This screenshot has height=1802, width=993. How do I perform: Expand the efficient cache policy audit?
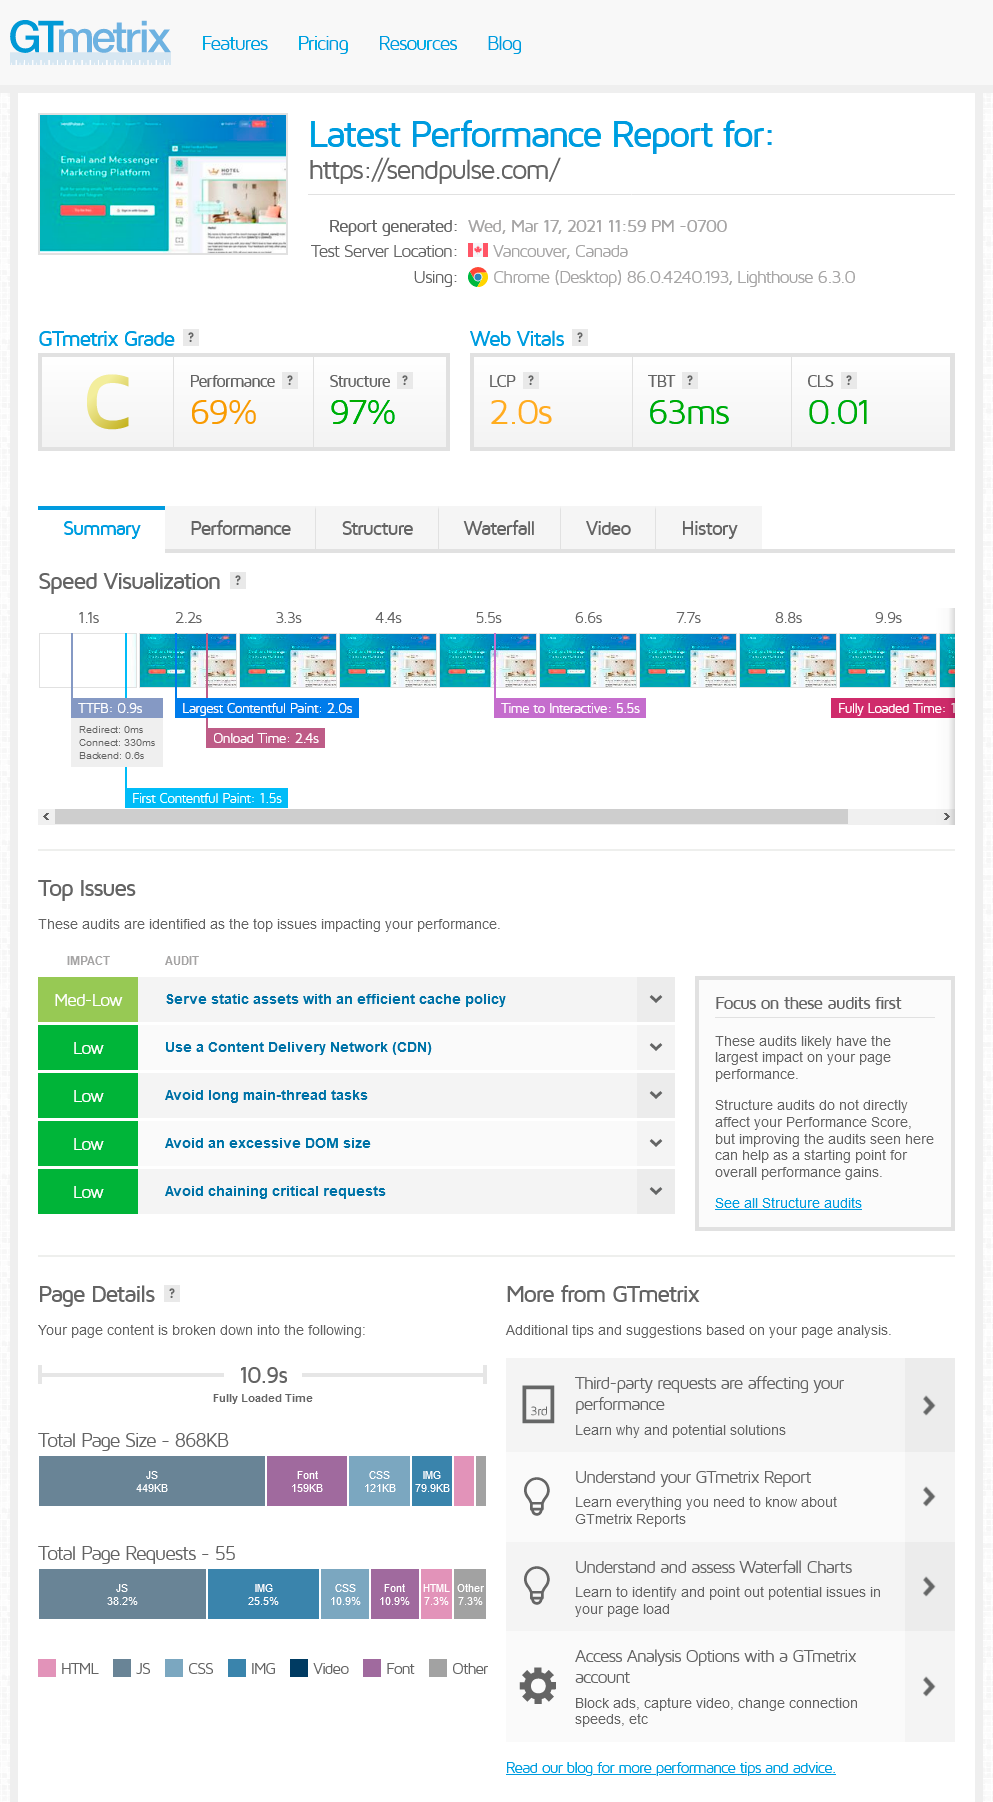coord(656,999)
